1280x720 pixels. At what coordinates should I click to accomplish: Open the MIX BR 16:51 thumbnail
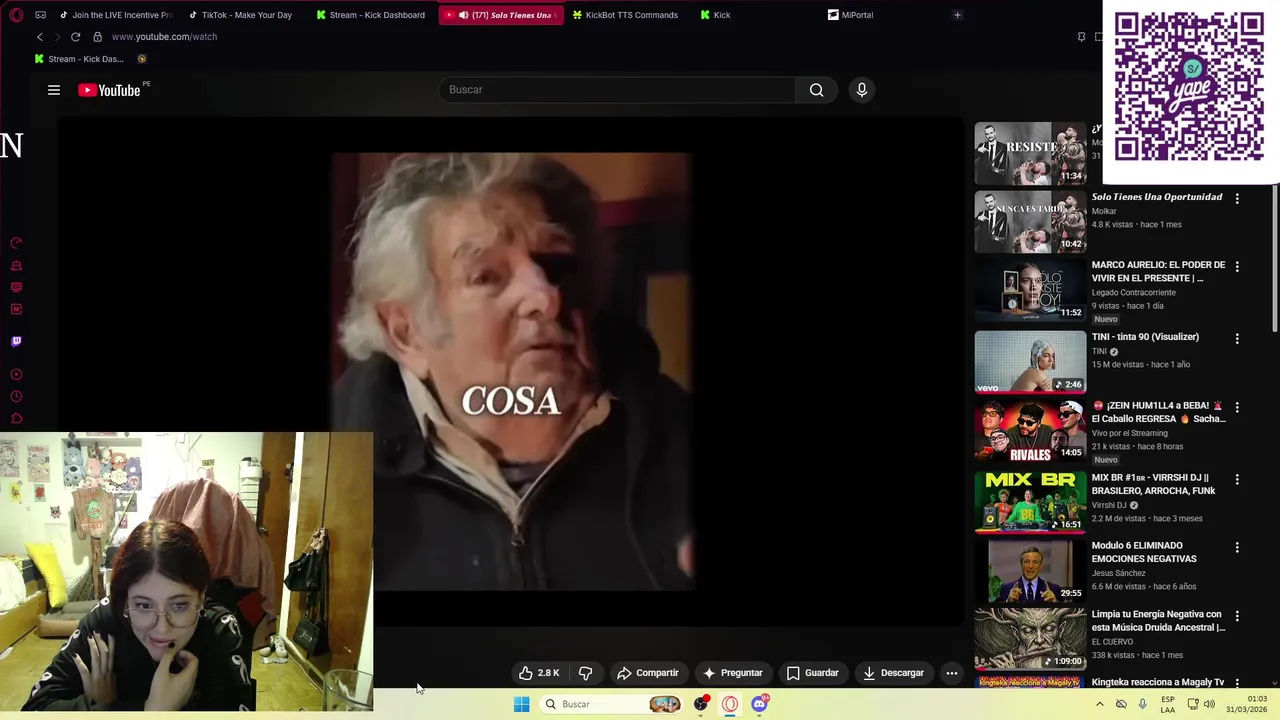coord(1030,503)
